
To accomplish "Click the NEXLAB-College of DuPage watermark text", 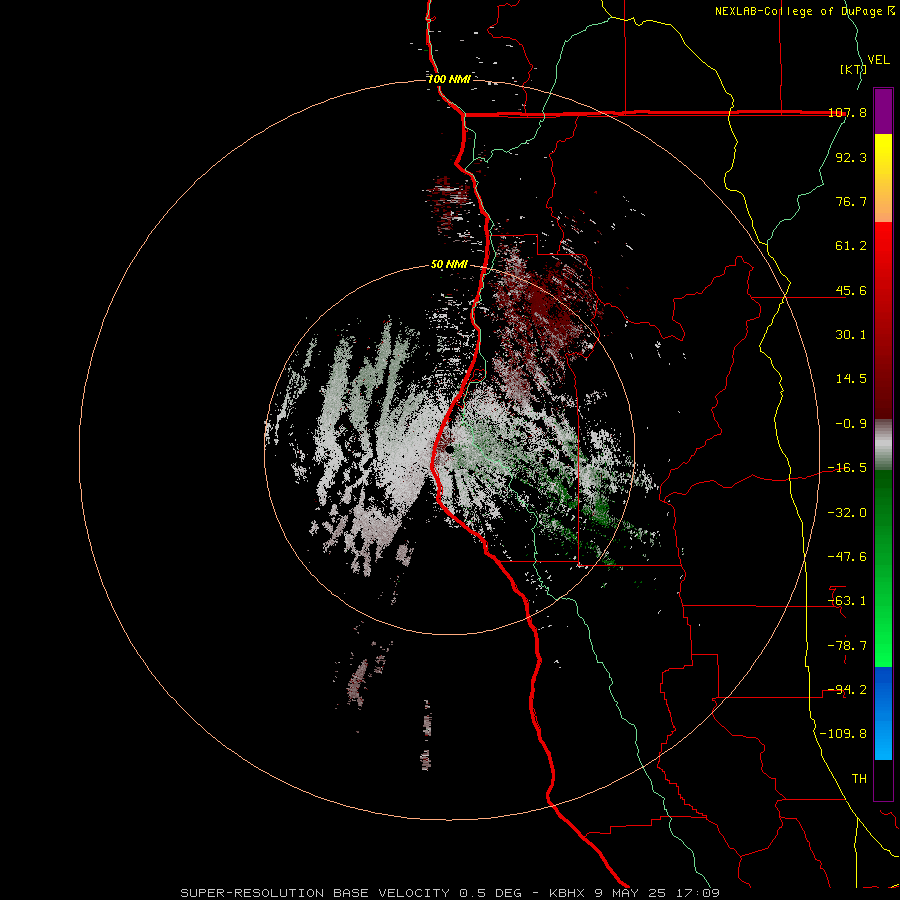I will (x=805, y=11).
